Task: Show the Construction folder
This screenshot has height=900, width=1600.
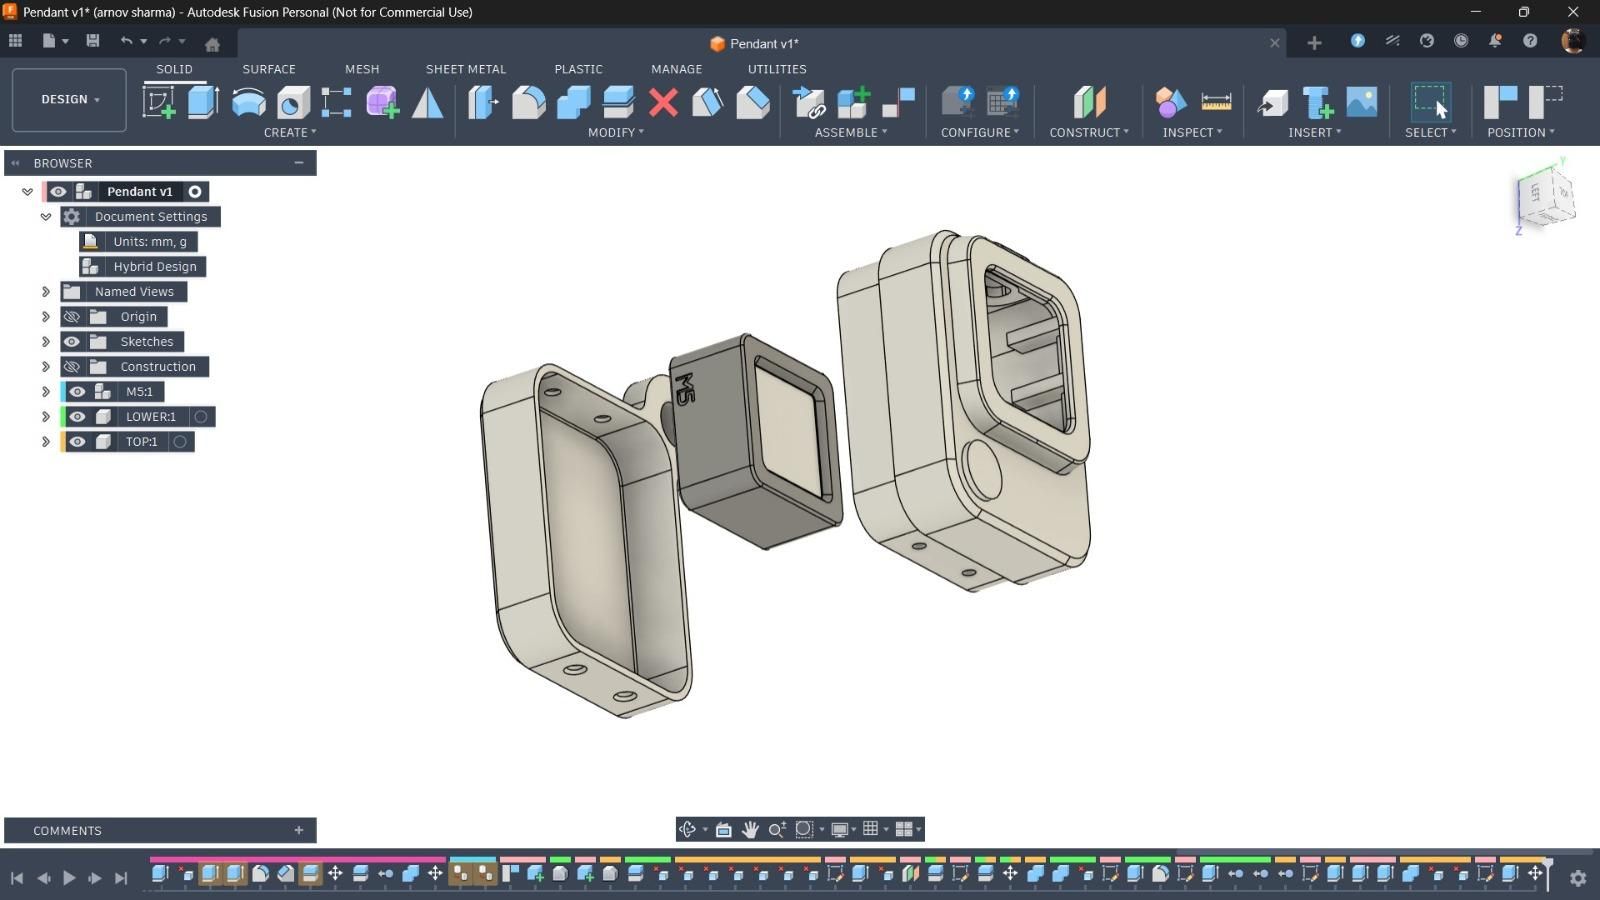Action: [x=72, y=367]
